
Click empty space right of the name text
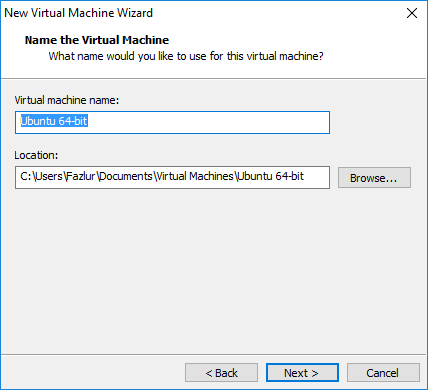click(x=207, y=122)
